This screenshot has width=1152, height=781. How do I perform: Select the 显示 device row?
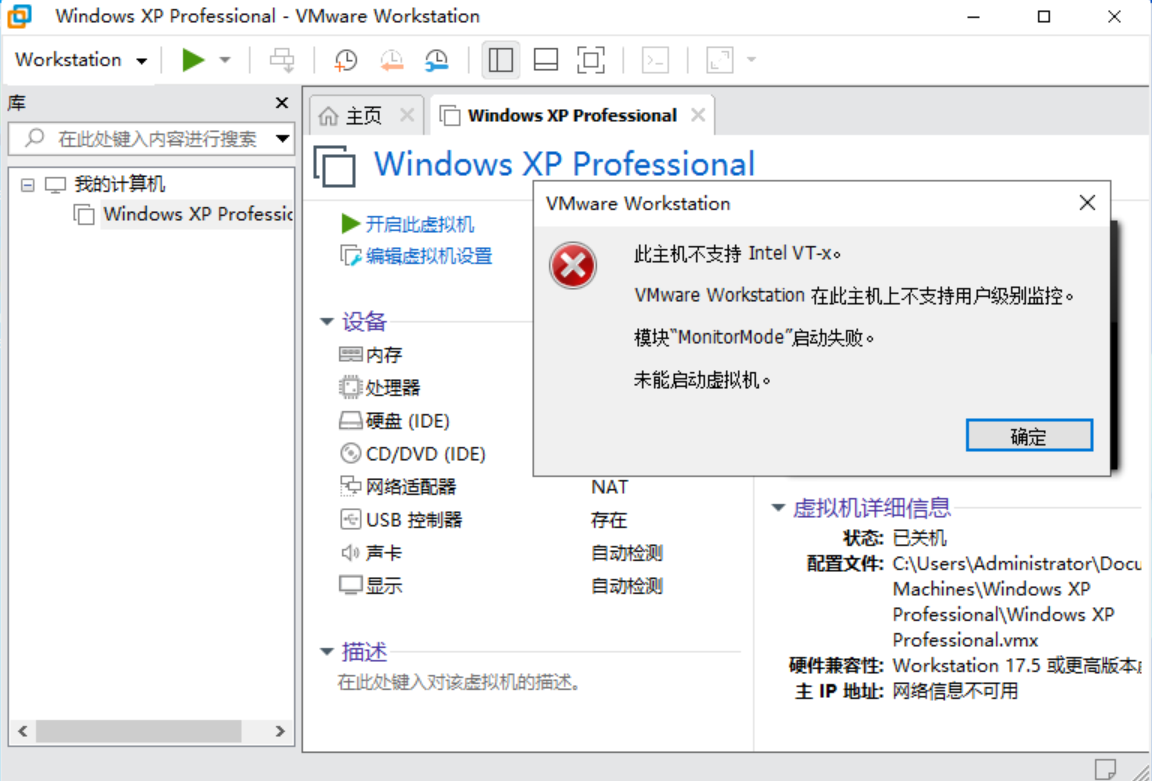pos(371,586)
